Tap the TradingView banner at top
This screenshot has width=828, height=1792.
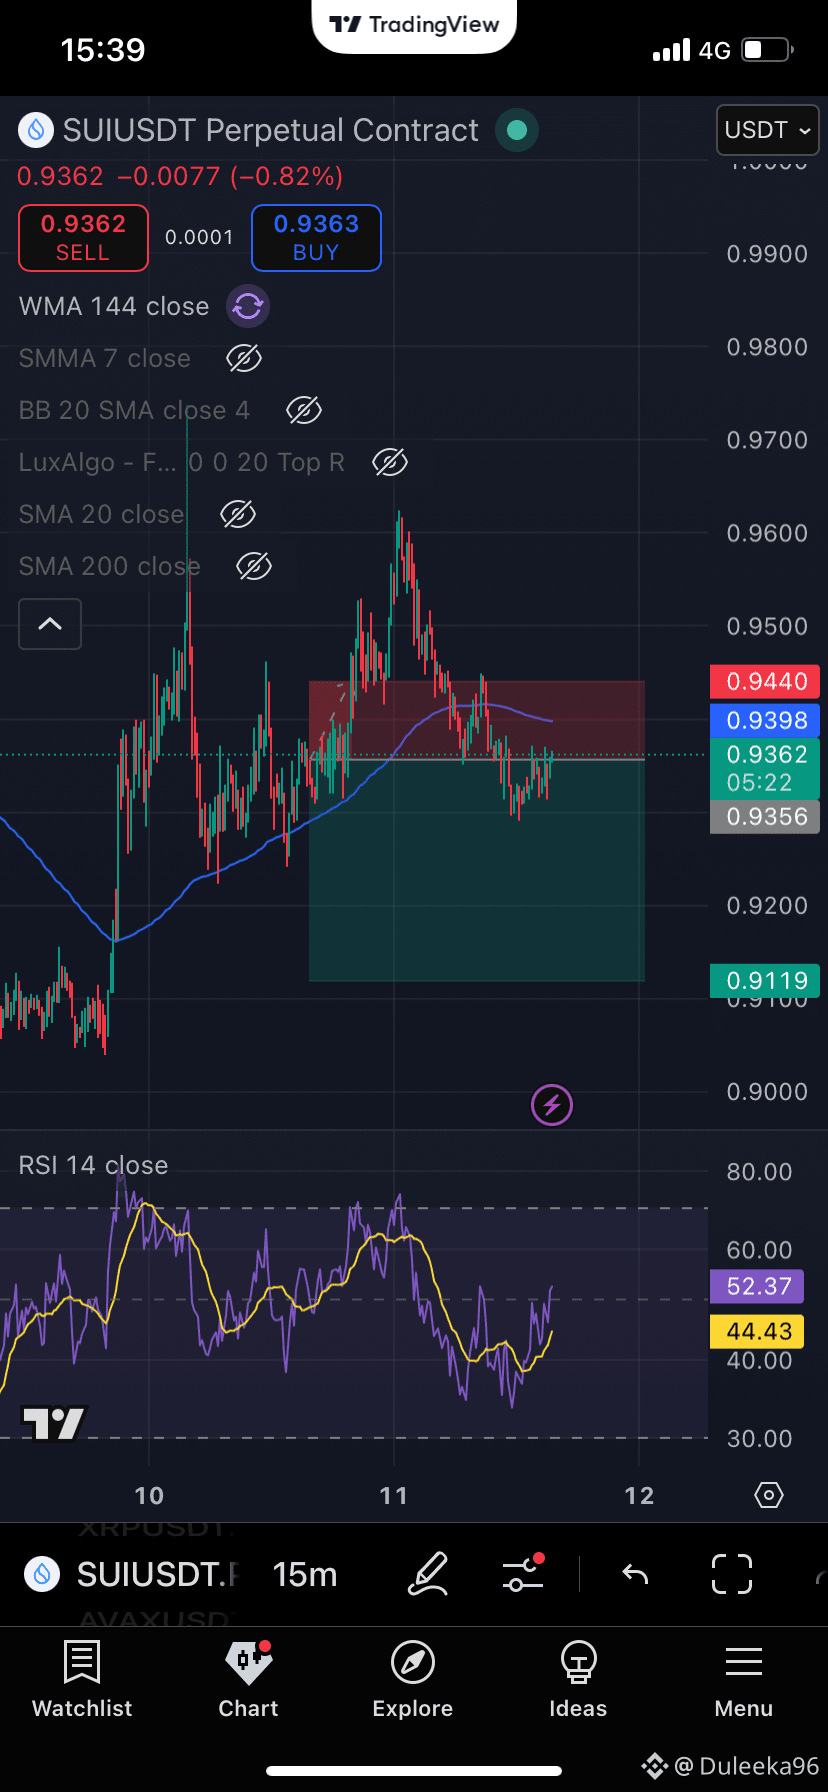(414, 25)
